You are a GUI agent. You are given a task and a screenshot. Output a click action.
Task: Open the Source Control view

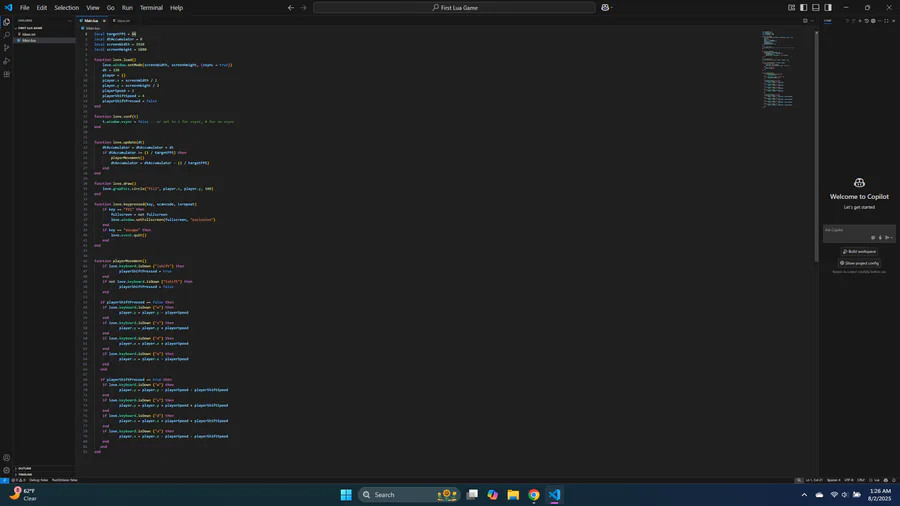[x=6, y=48]
